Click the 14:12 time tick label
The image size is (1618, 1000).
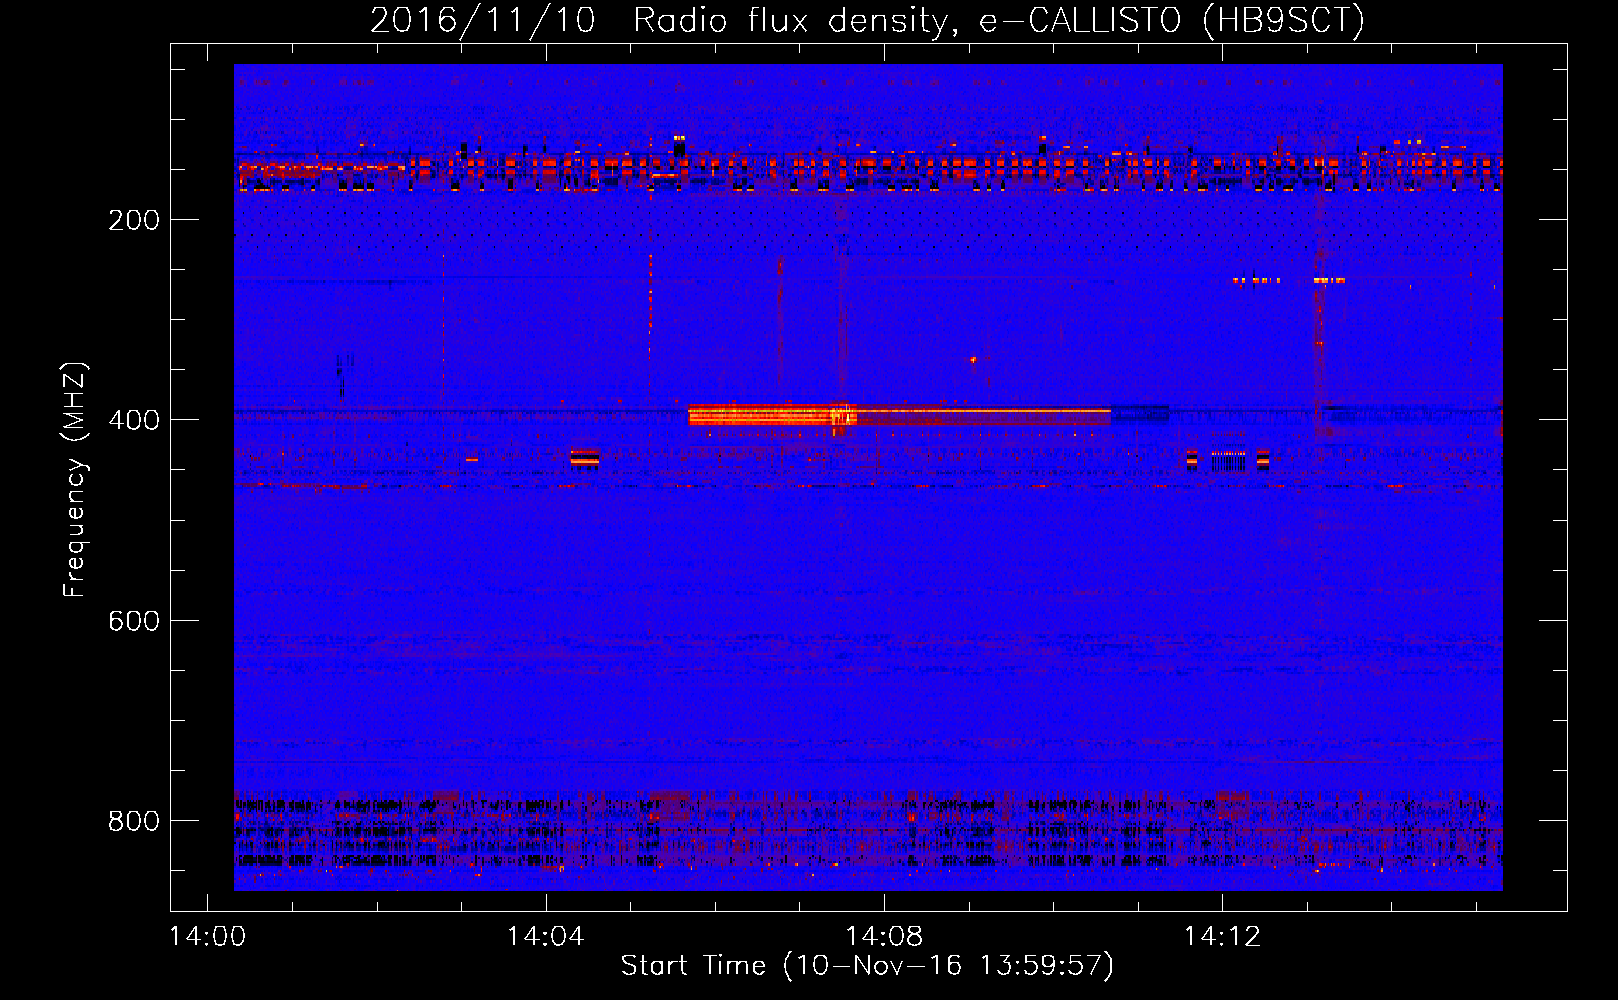[x=1222, y=936]
